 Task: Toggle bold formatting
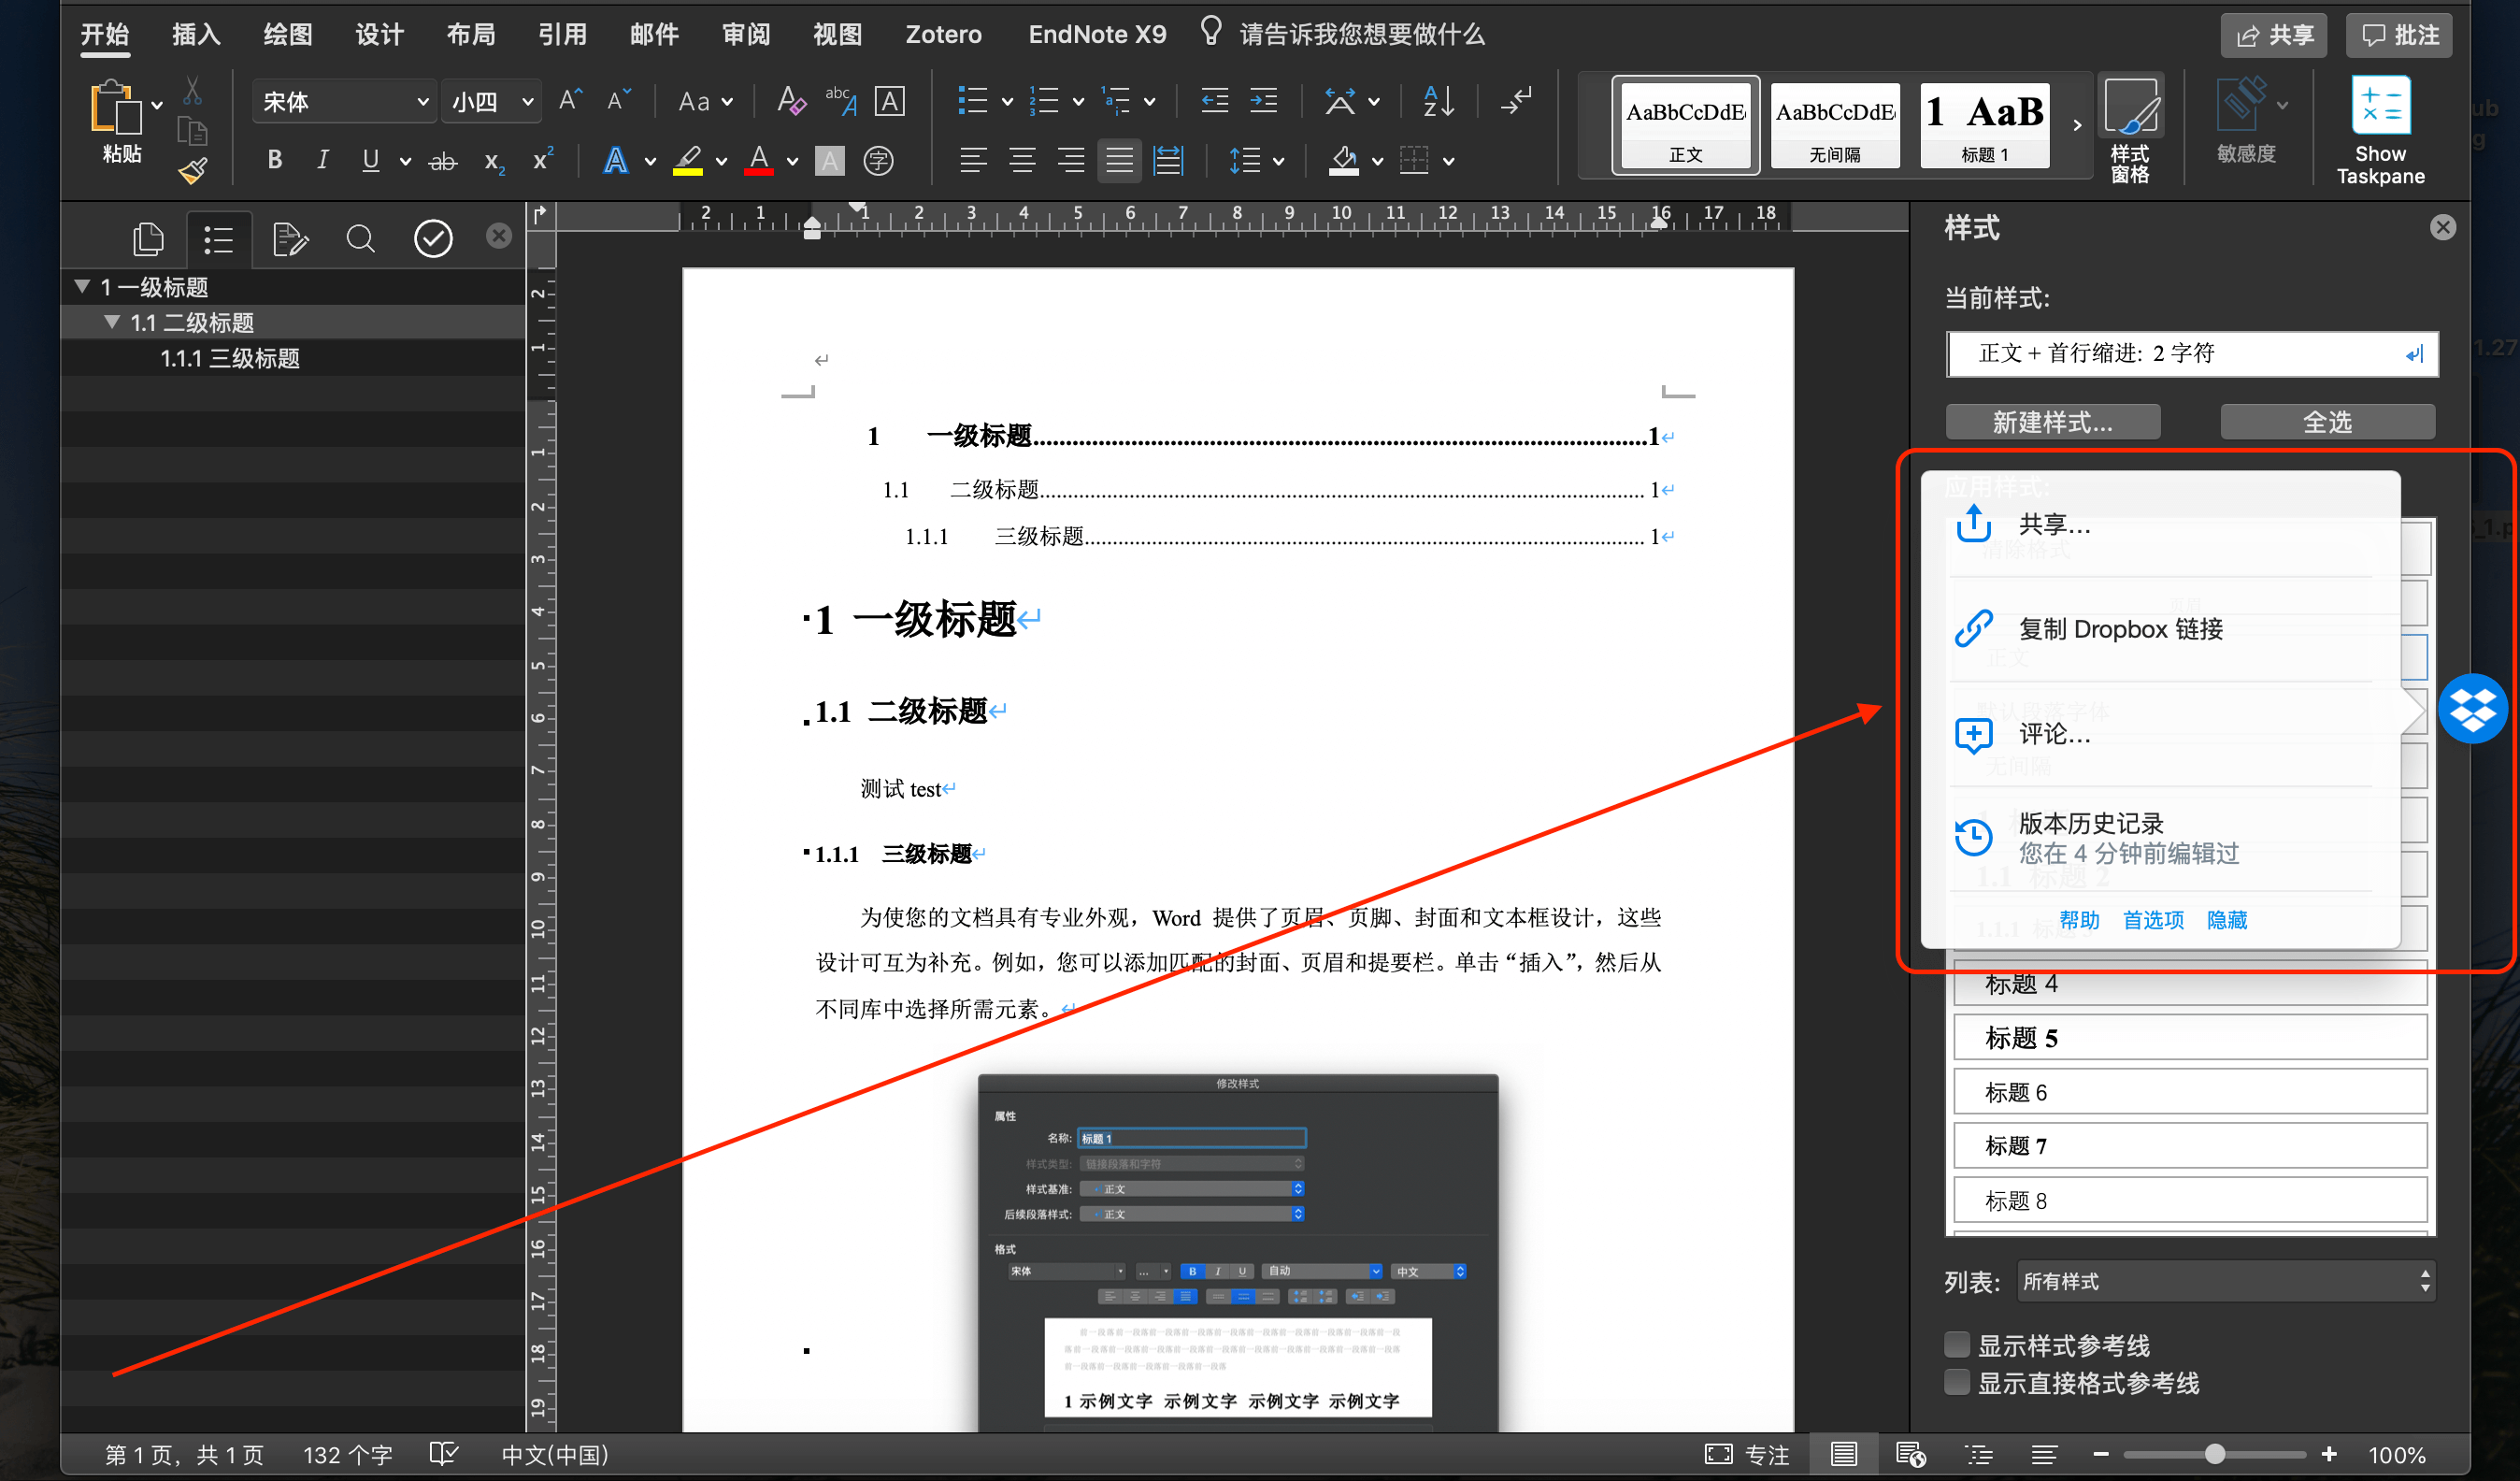(x=274, y=160)
